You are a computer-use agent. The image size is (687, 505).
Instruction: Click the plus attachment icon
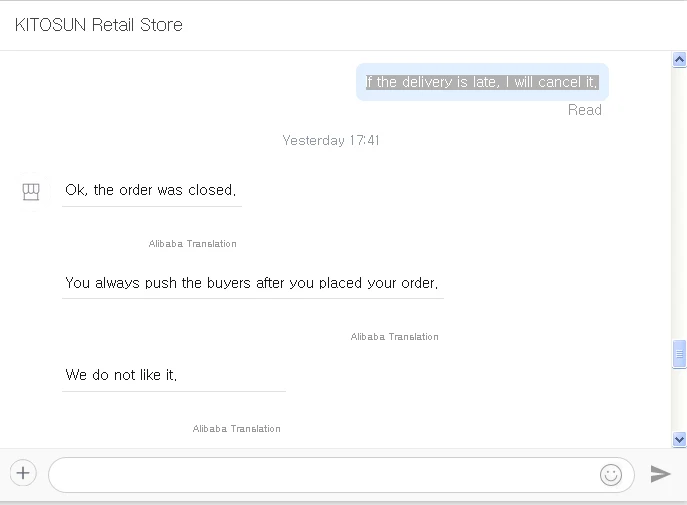tap(23, 473)
